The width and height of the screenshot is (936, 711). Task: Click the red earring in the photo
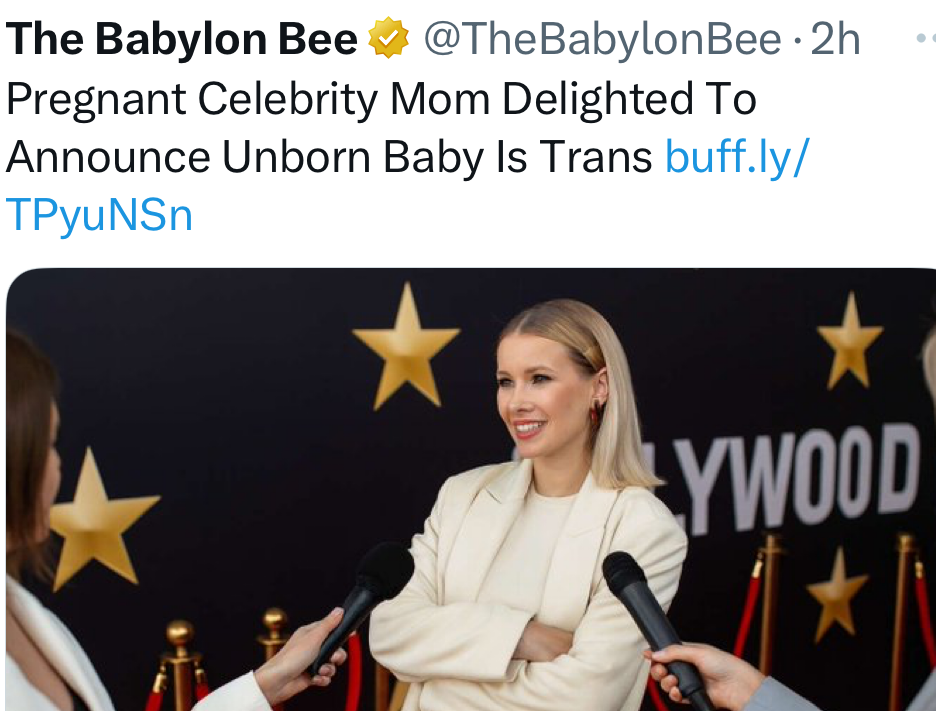click(x=596, y=412)
